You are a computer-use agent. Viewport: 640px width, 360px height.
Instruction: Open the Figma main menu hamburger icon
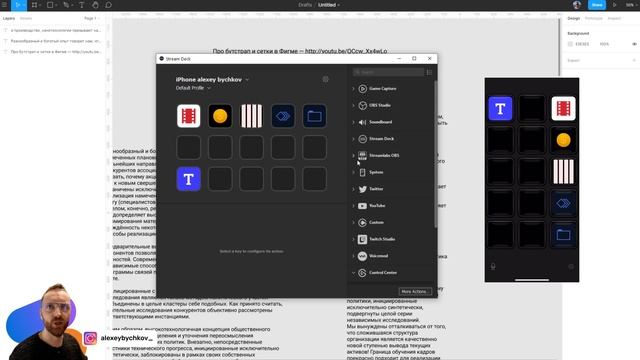click(4, 5)
